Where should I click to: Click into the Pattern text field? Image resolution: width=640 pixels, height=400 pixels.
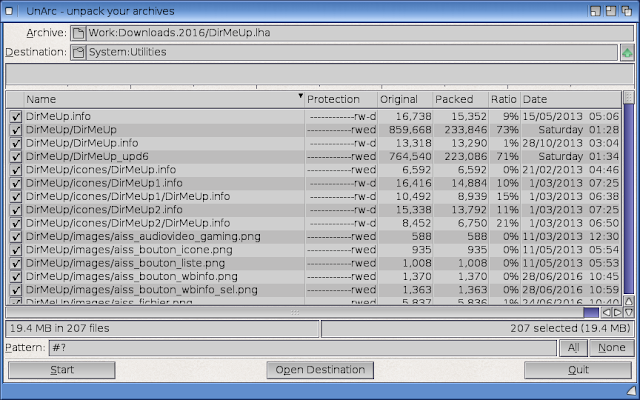(x=300, y=347)
